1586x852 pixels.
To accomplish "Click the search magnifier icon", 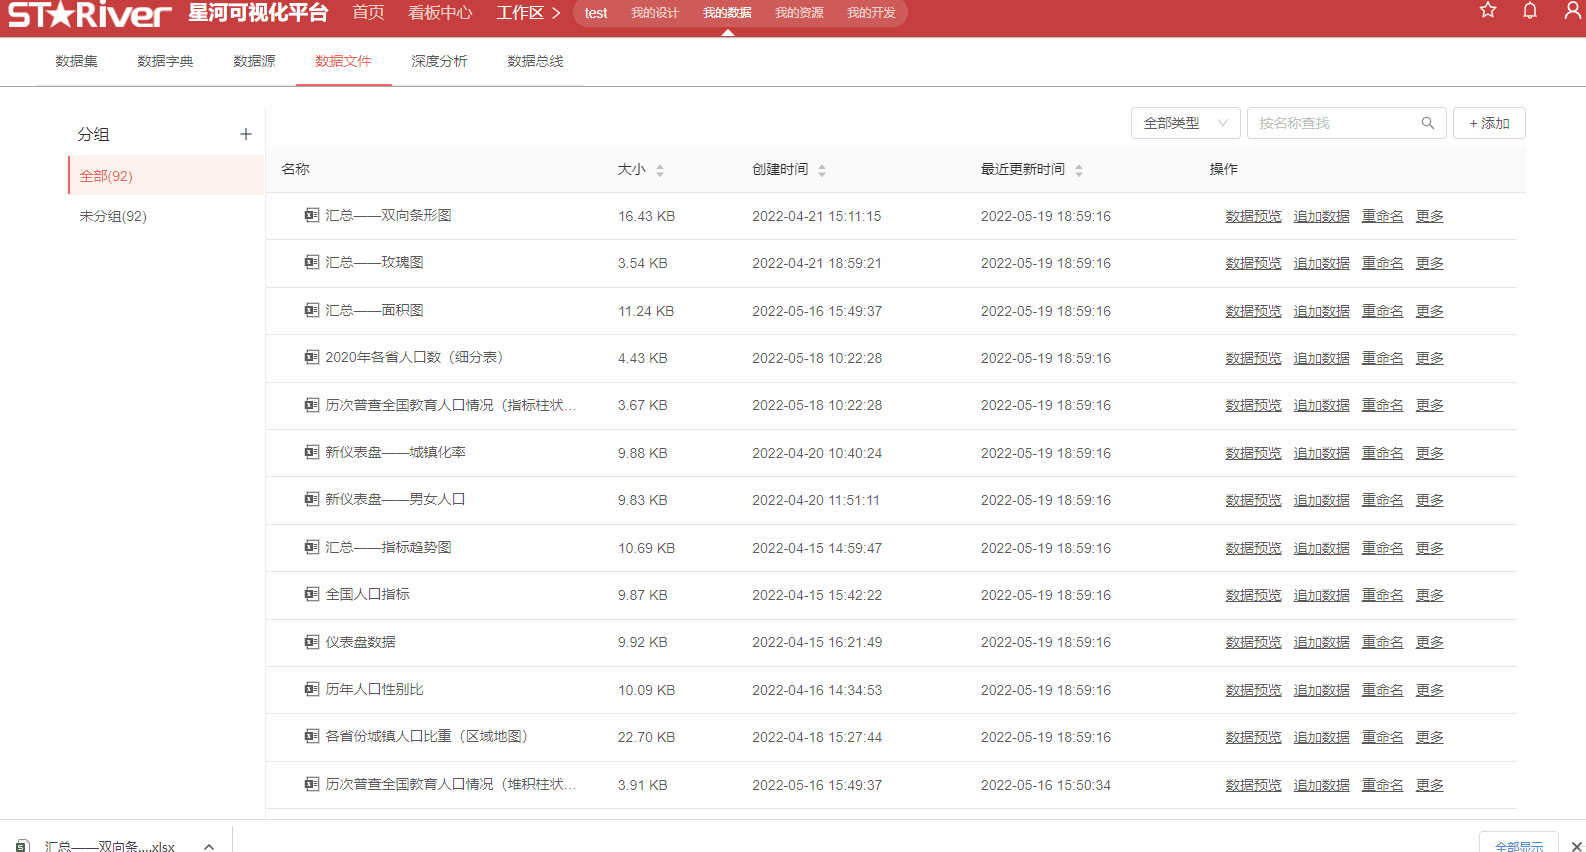I will (x=1427, y=123).
